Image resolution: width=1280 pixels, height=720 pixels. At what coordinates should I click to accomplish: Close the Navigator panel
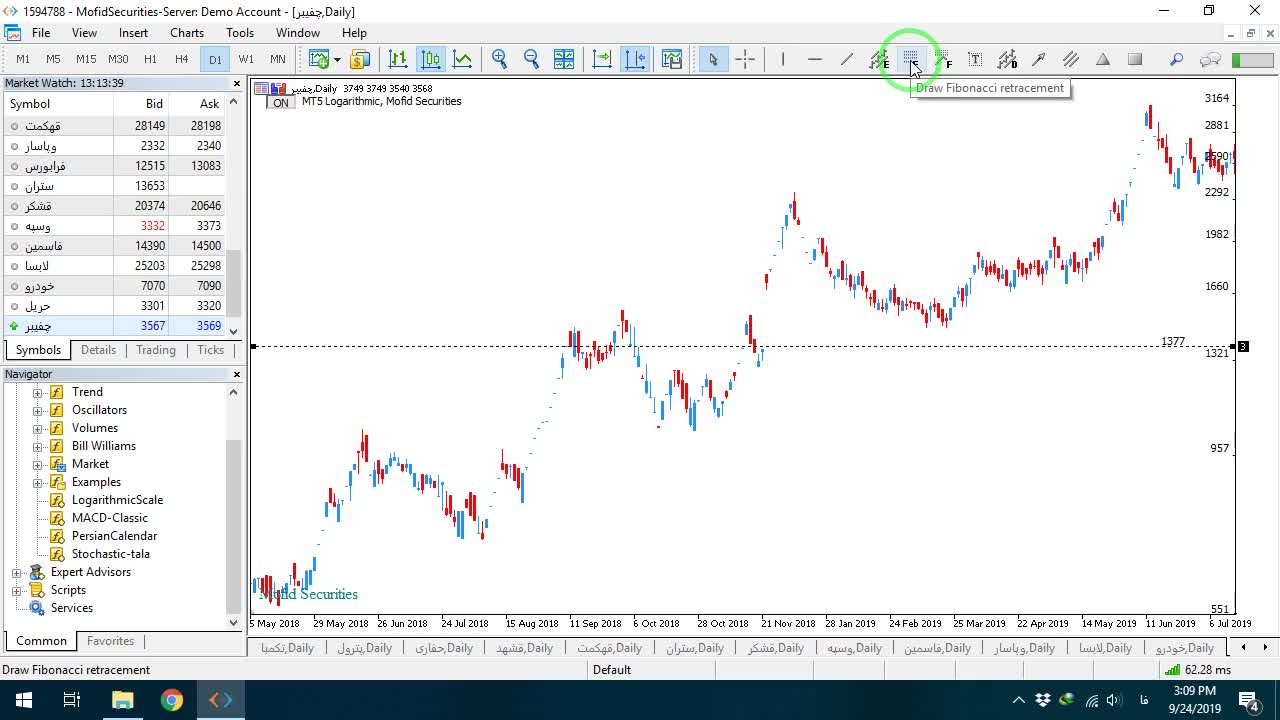237,374
